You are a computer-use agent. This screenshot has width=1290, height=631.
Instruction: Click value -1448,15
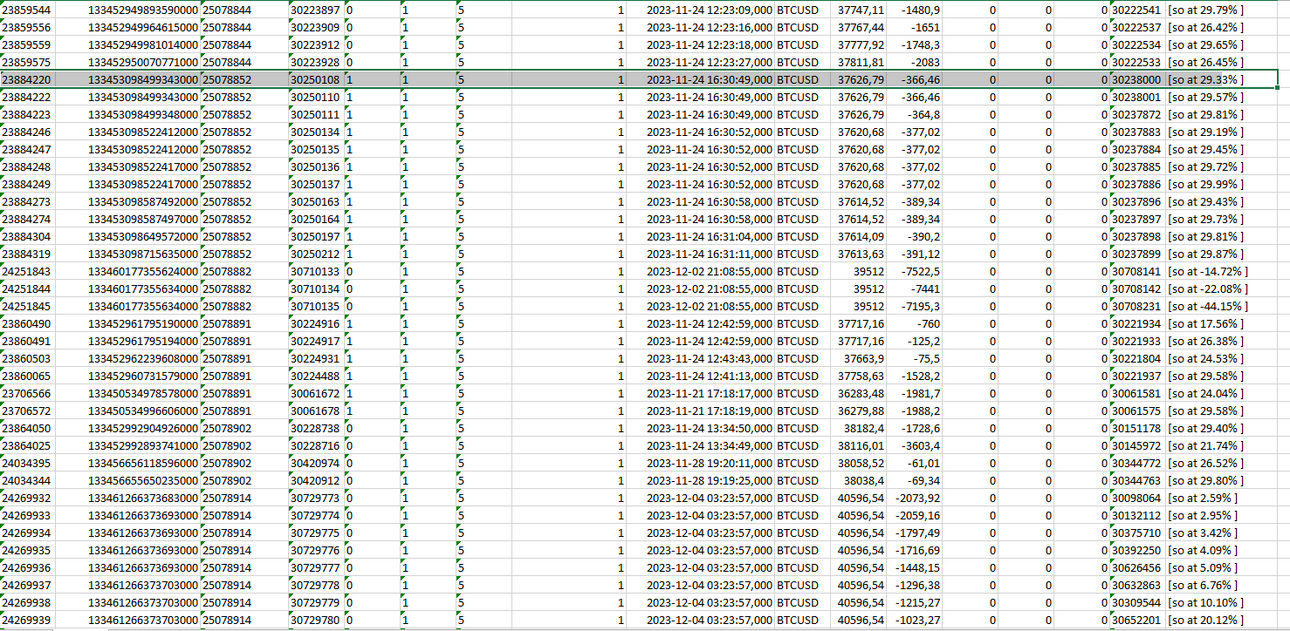tap(914, 568)
